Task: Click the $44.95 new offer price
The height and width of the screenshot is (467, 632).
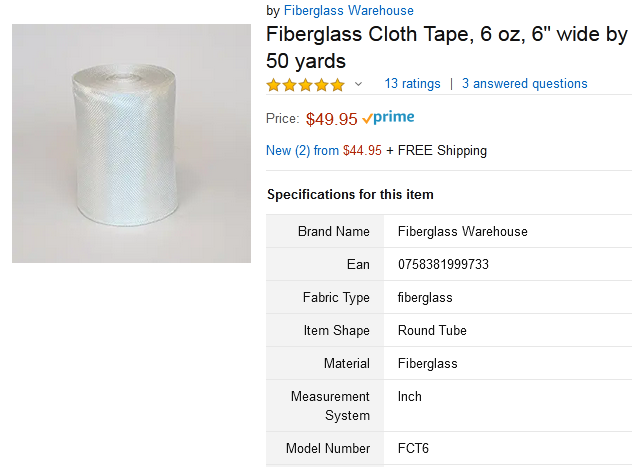Action: coord(362,151)
